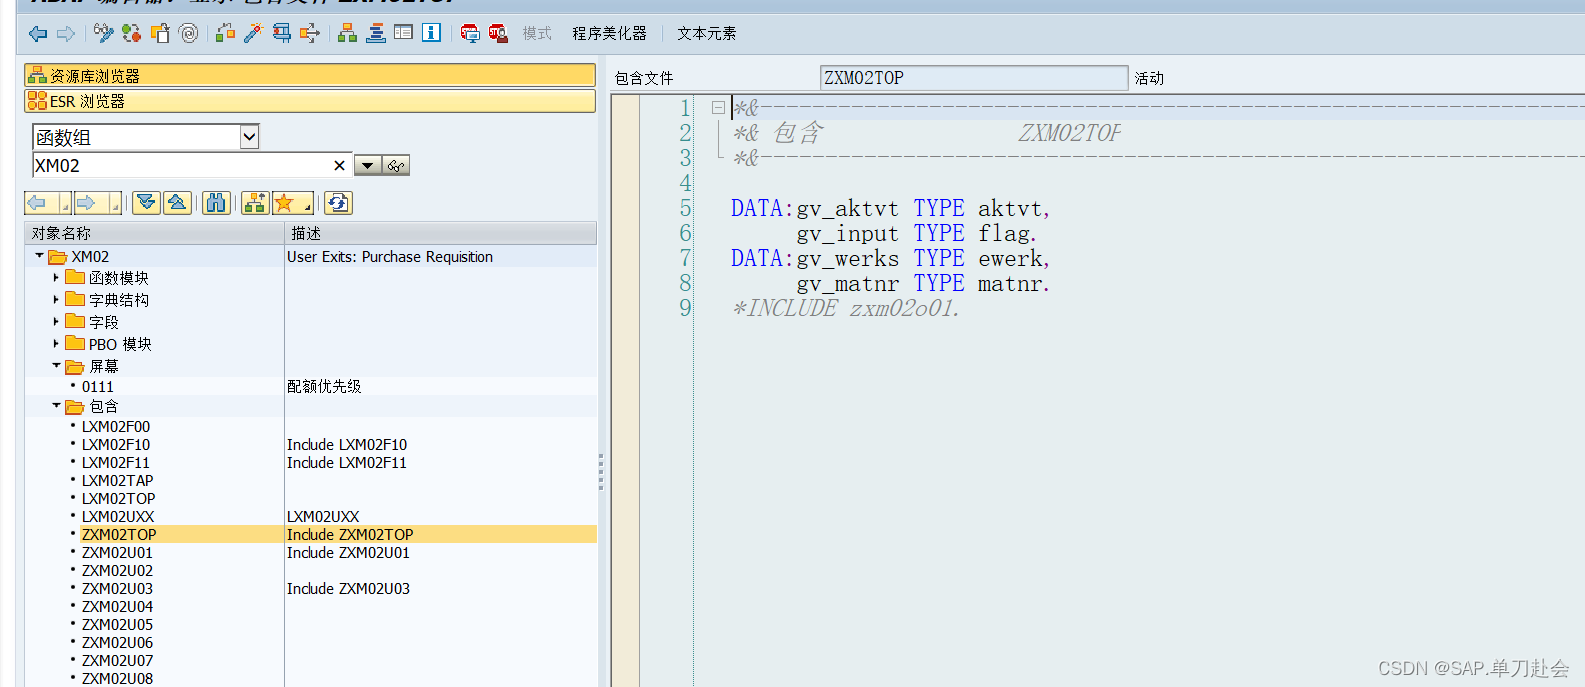
Task: Click the greyed 模式 pattern button
Action: pos(537,34)
